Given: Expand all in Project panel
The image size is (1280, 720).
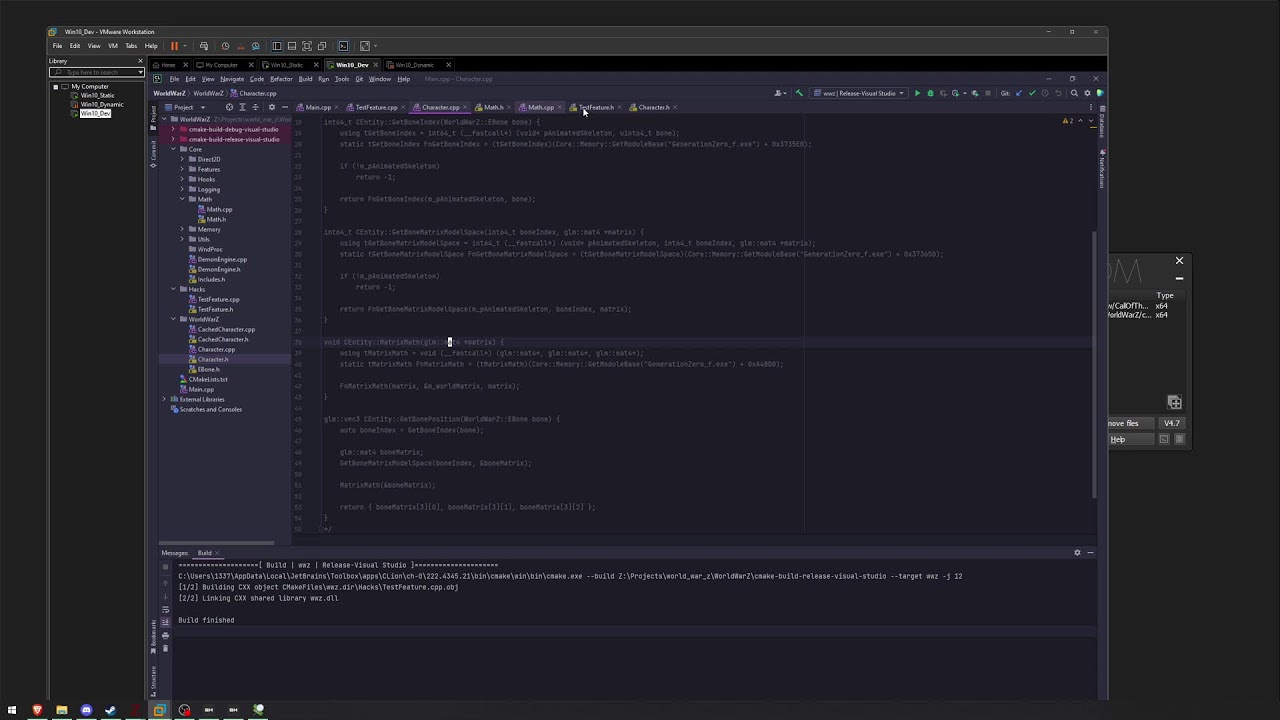Looking at the screenshot, I should 242,107.
